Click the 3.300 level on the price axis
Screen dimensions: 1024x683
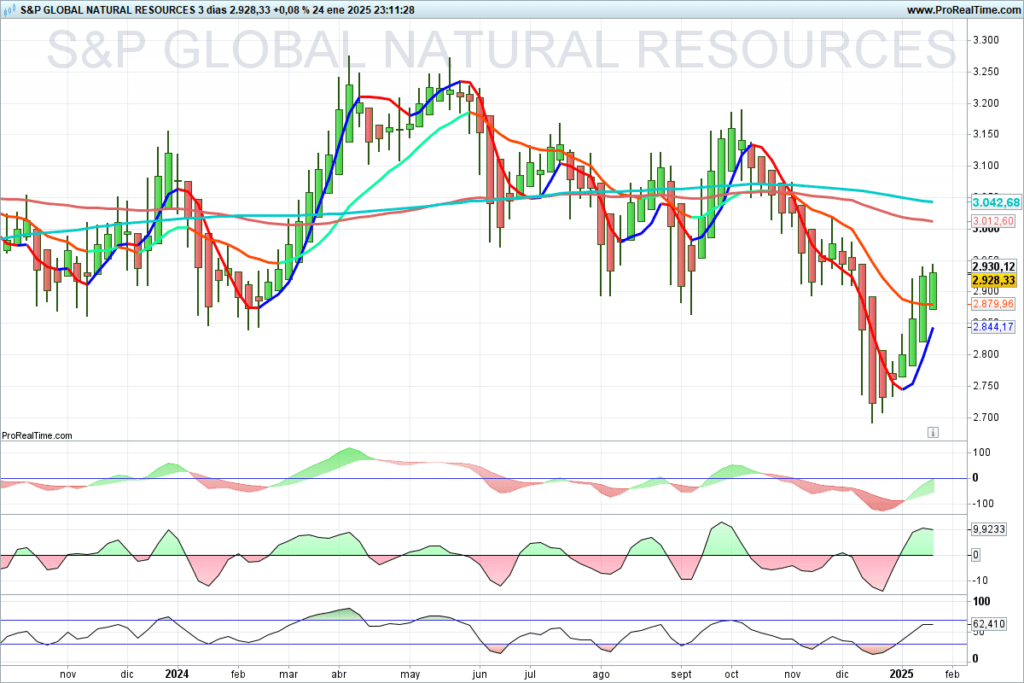point(985,40)
